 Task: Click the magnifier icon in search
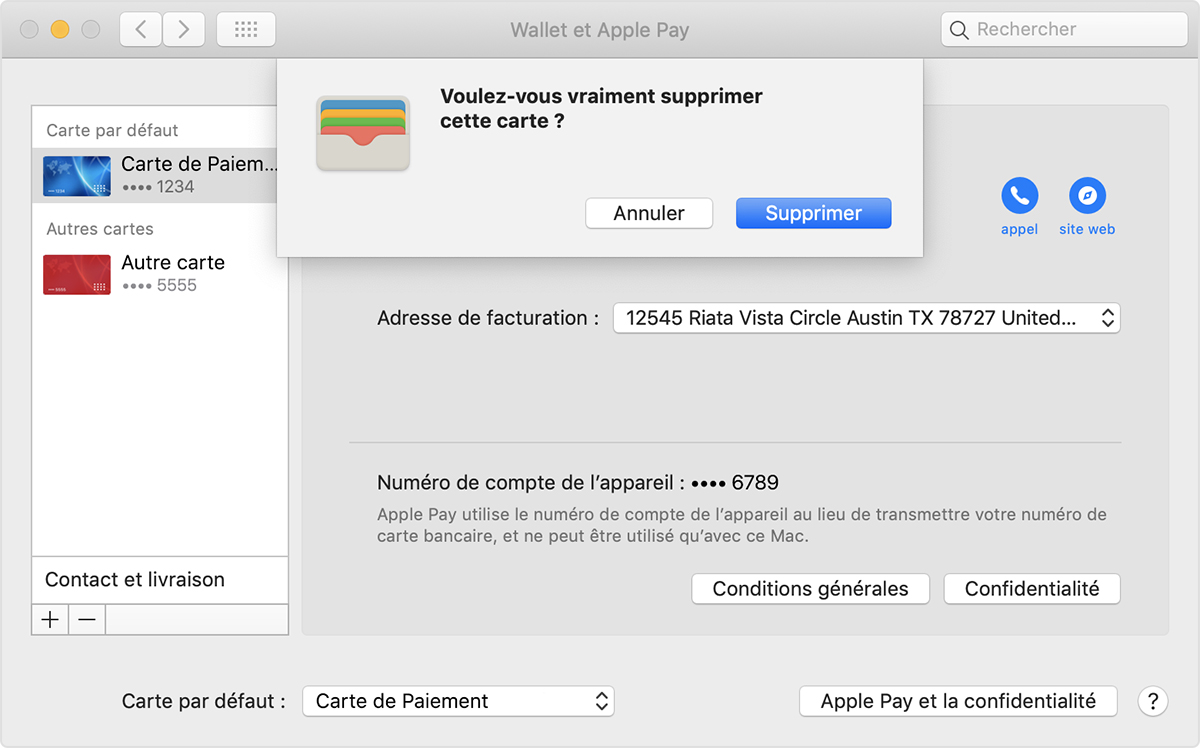[x=959, y=30]
